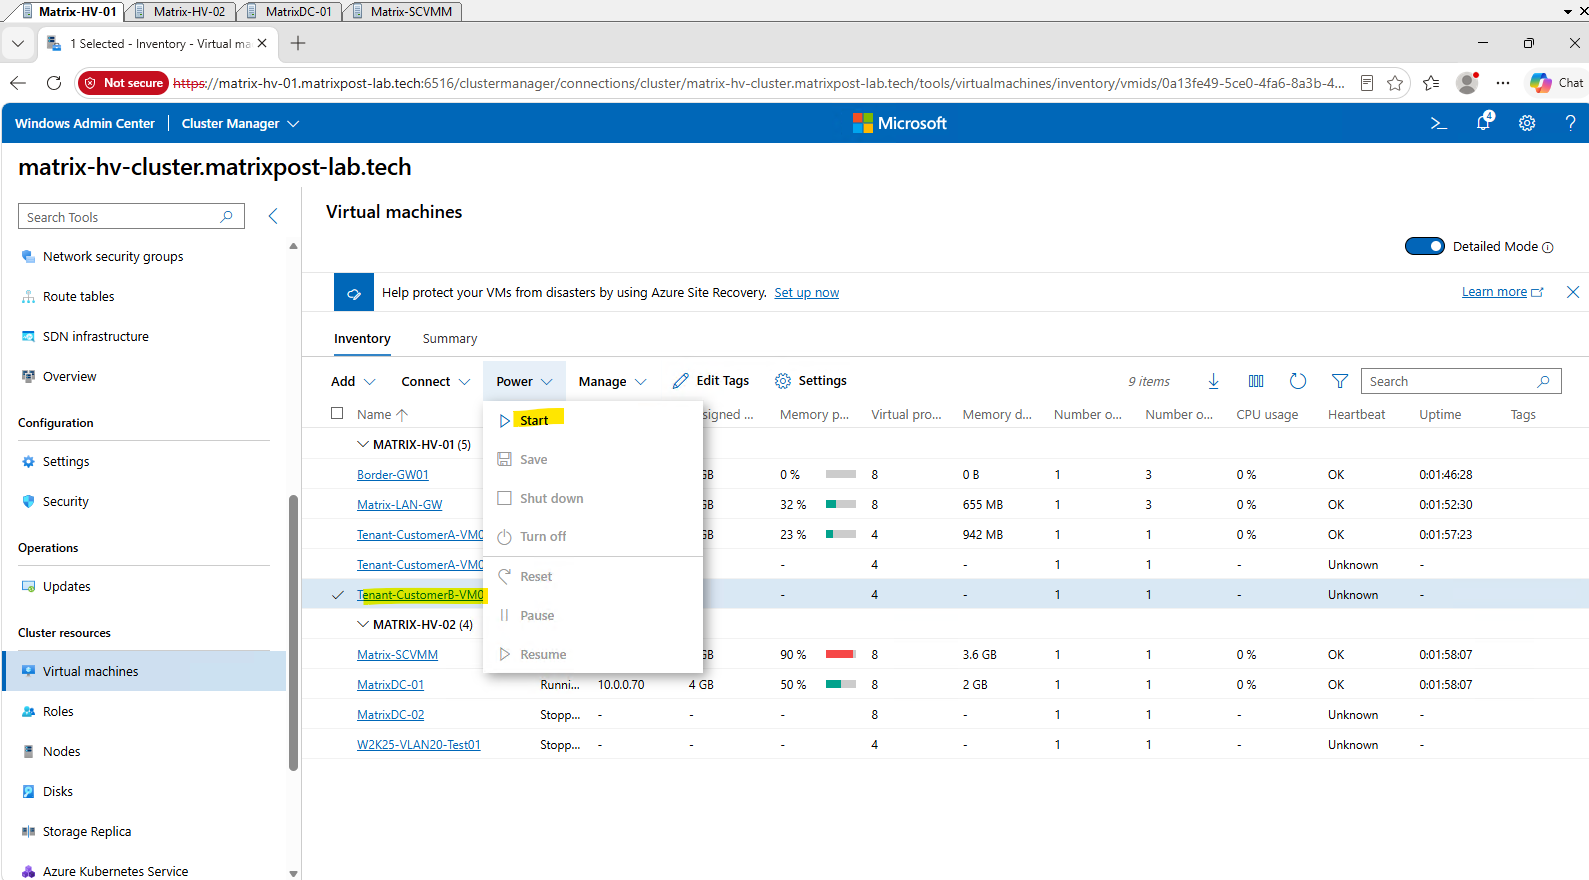Collapse the tools sidebar with arrow

273,216
